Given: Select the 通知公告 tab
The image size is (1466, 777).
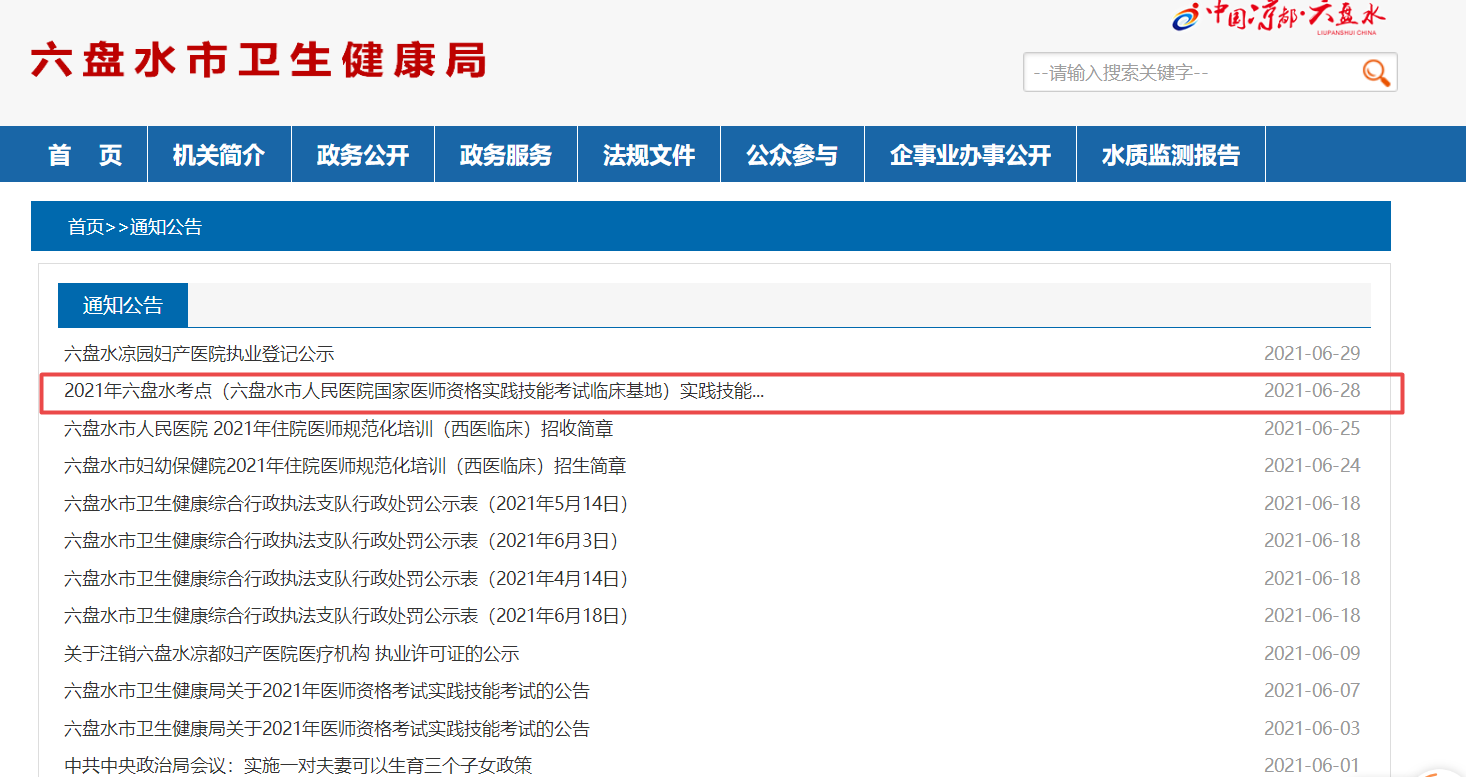Looking at the screenshot, I should pos(122,305).
